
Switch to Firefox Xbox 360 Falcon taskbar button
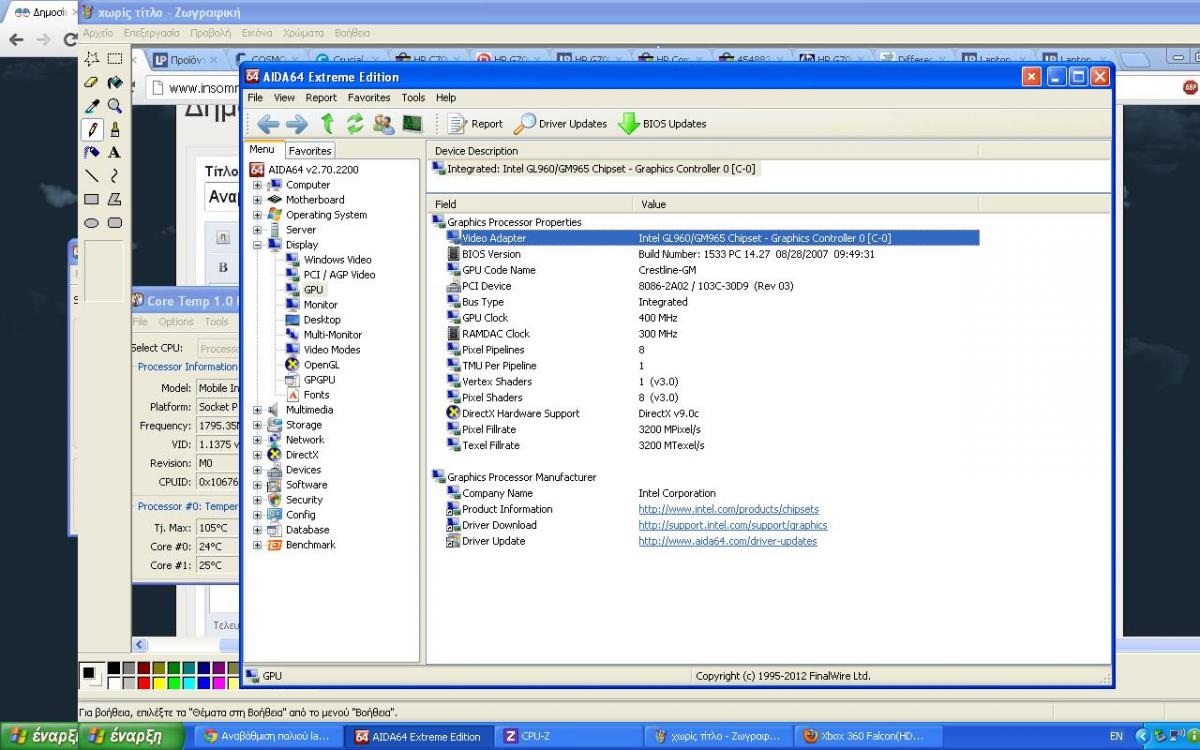pos(868,737)
